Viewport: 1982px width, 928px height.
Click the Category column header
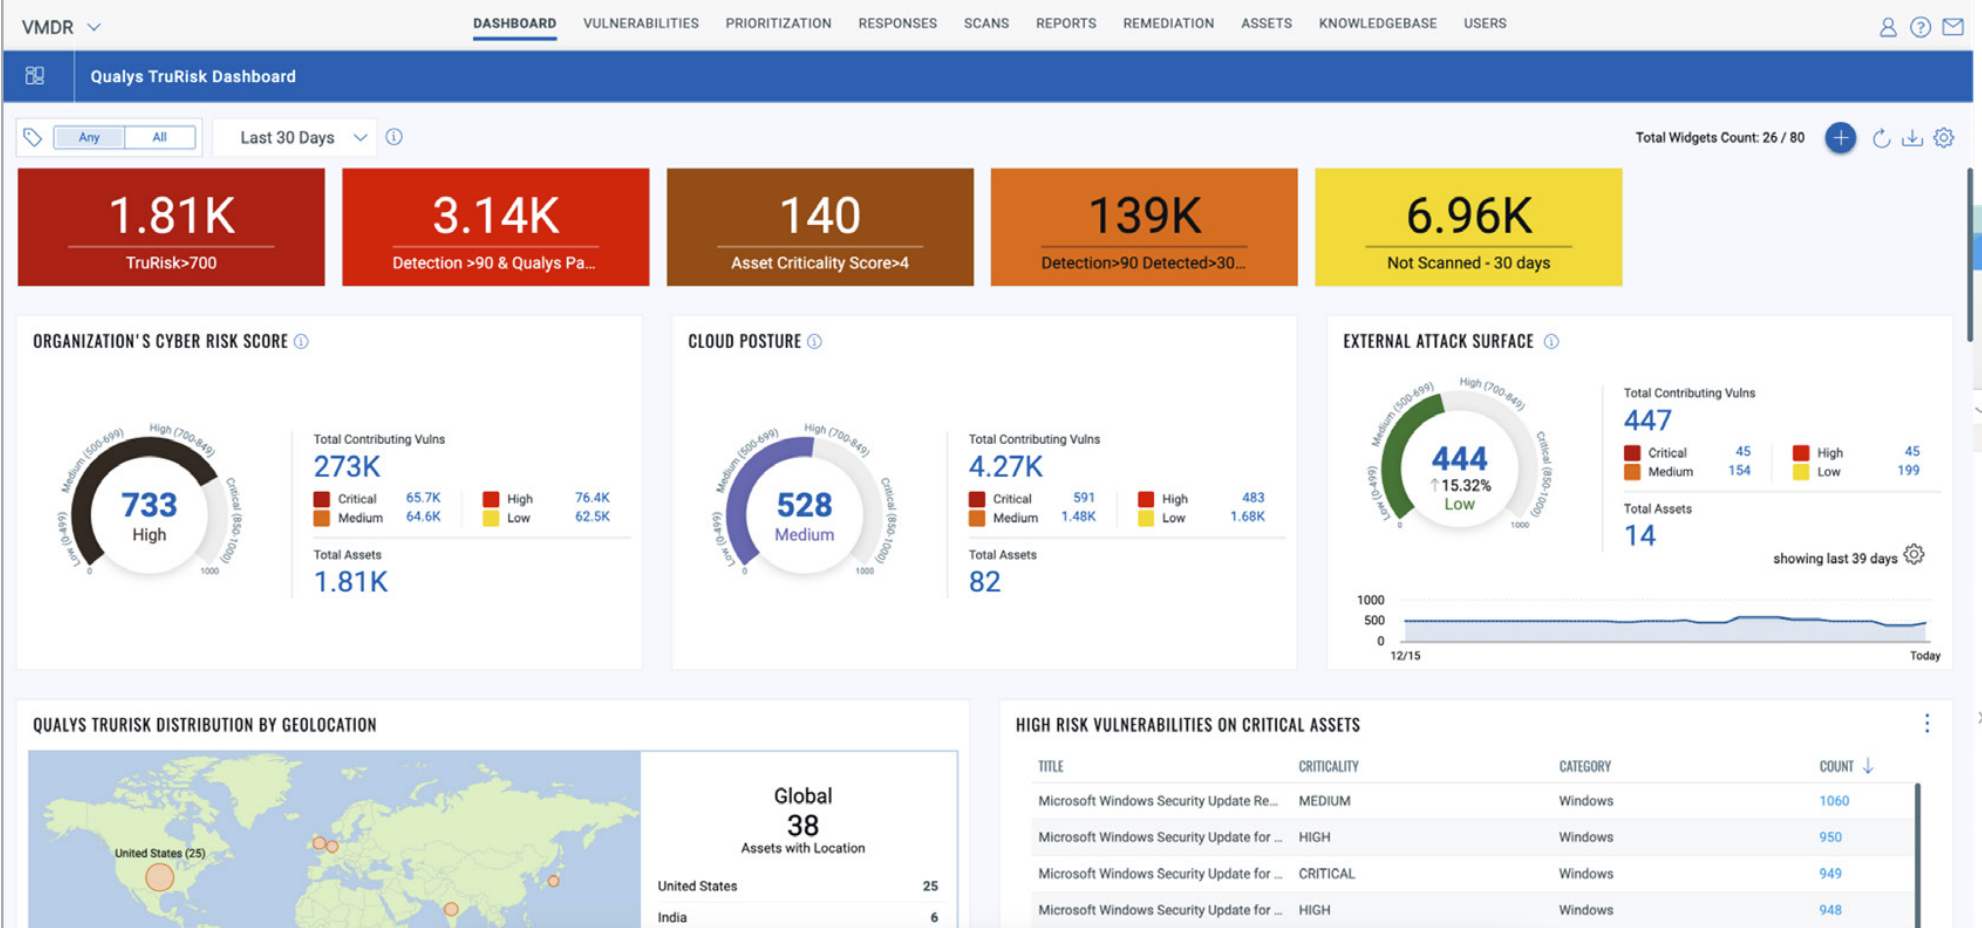tap(1585, 766)
